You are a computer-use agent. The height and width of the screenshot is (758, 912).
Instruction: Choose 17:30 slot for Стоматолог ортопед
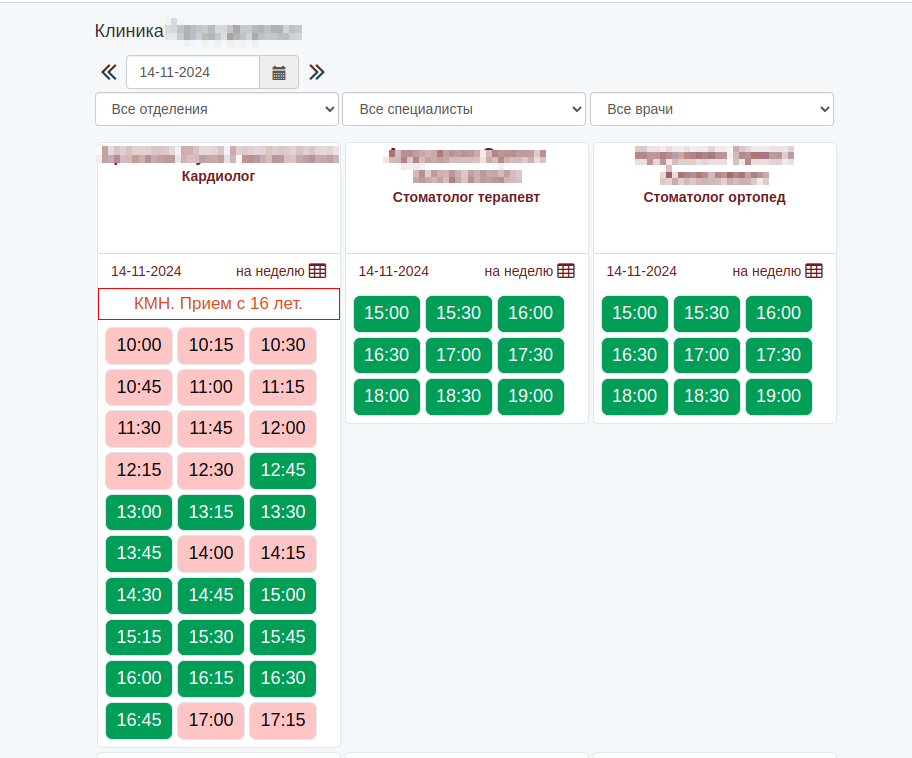779,355
